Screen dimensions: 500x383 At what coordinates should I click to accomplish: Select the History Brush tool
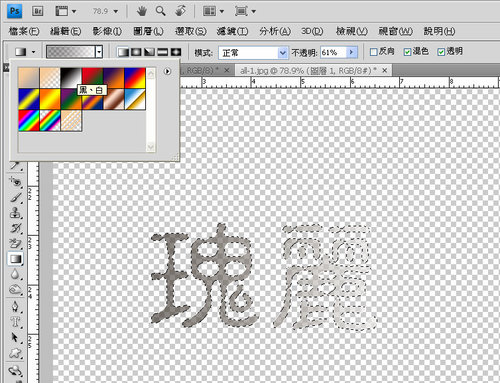click(15, 228)
